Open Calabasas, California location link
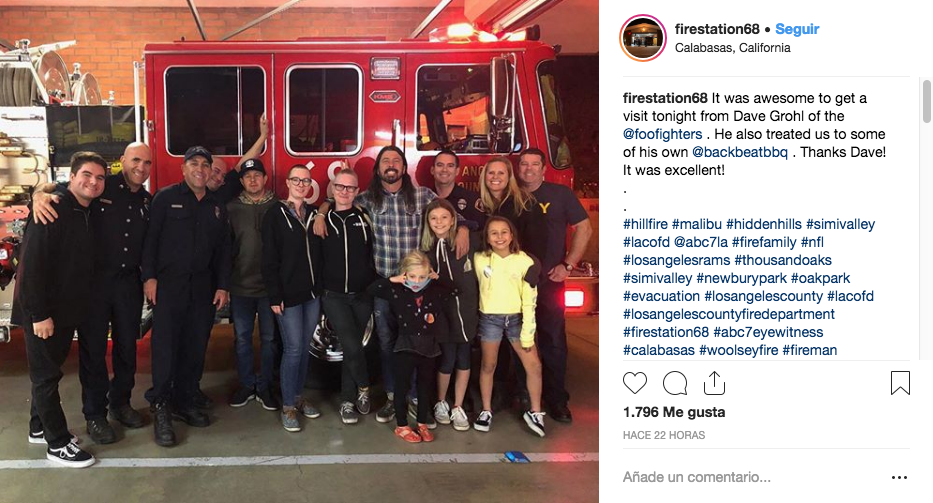 tap(732, 48)
